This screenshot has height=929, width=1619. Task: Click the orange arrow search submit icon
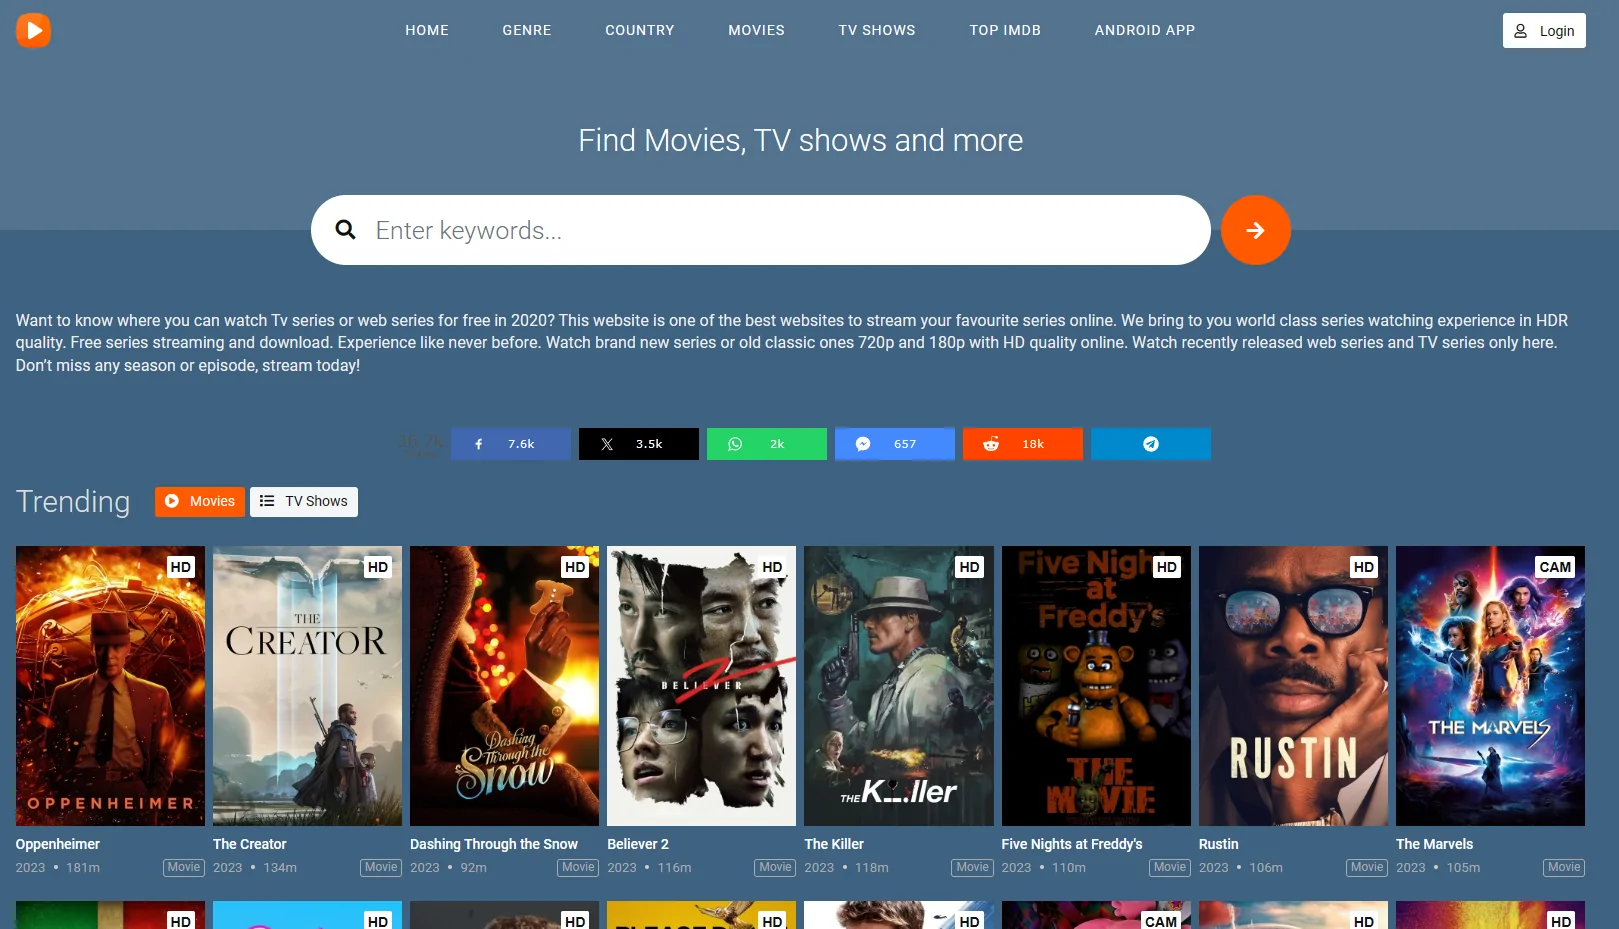tap(1256, 230)
